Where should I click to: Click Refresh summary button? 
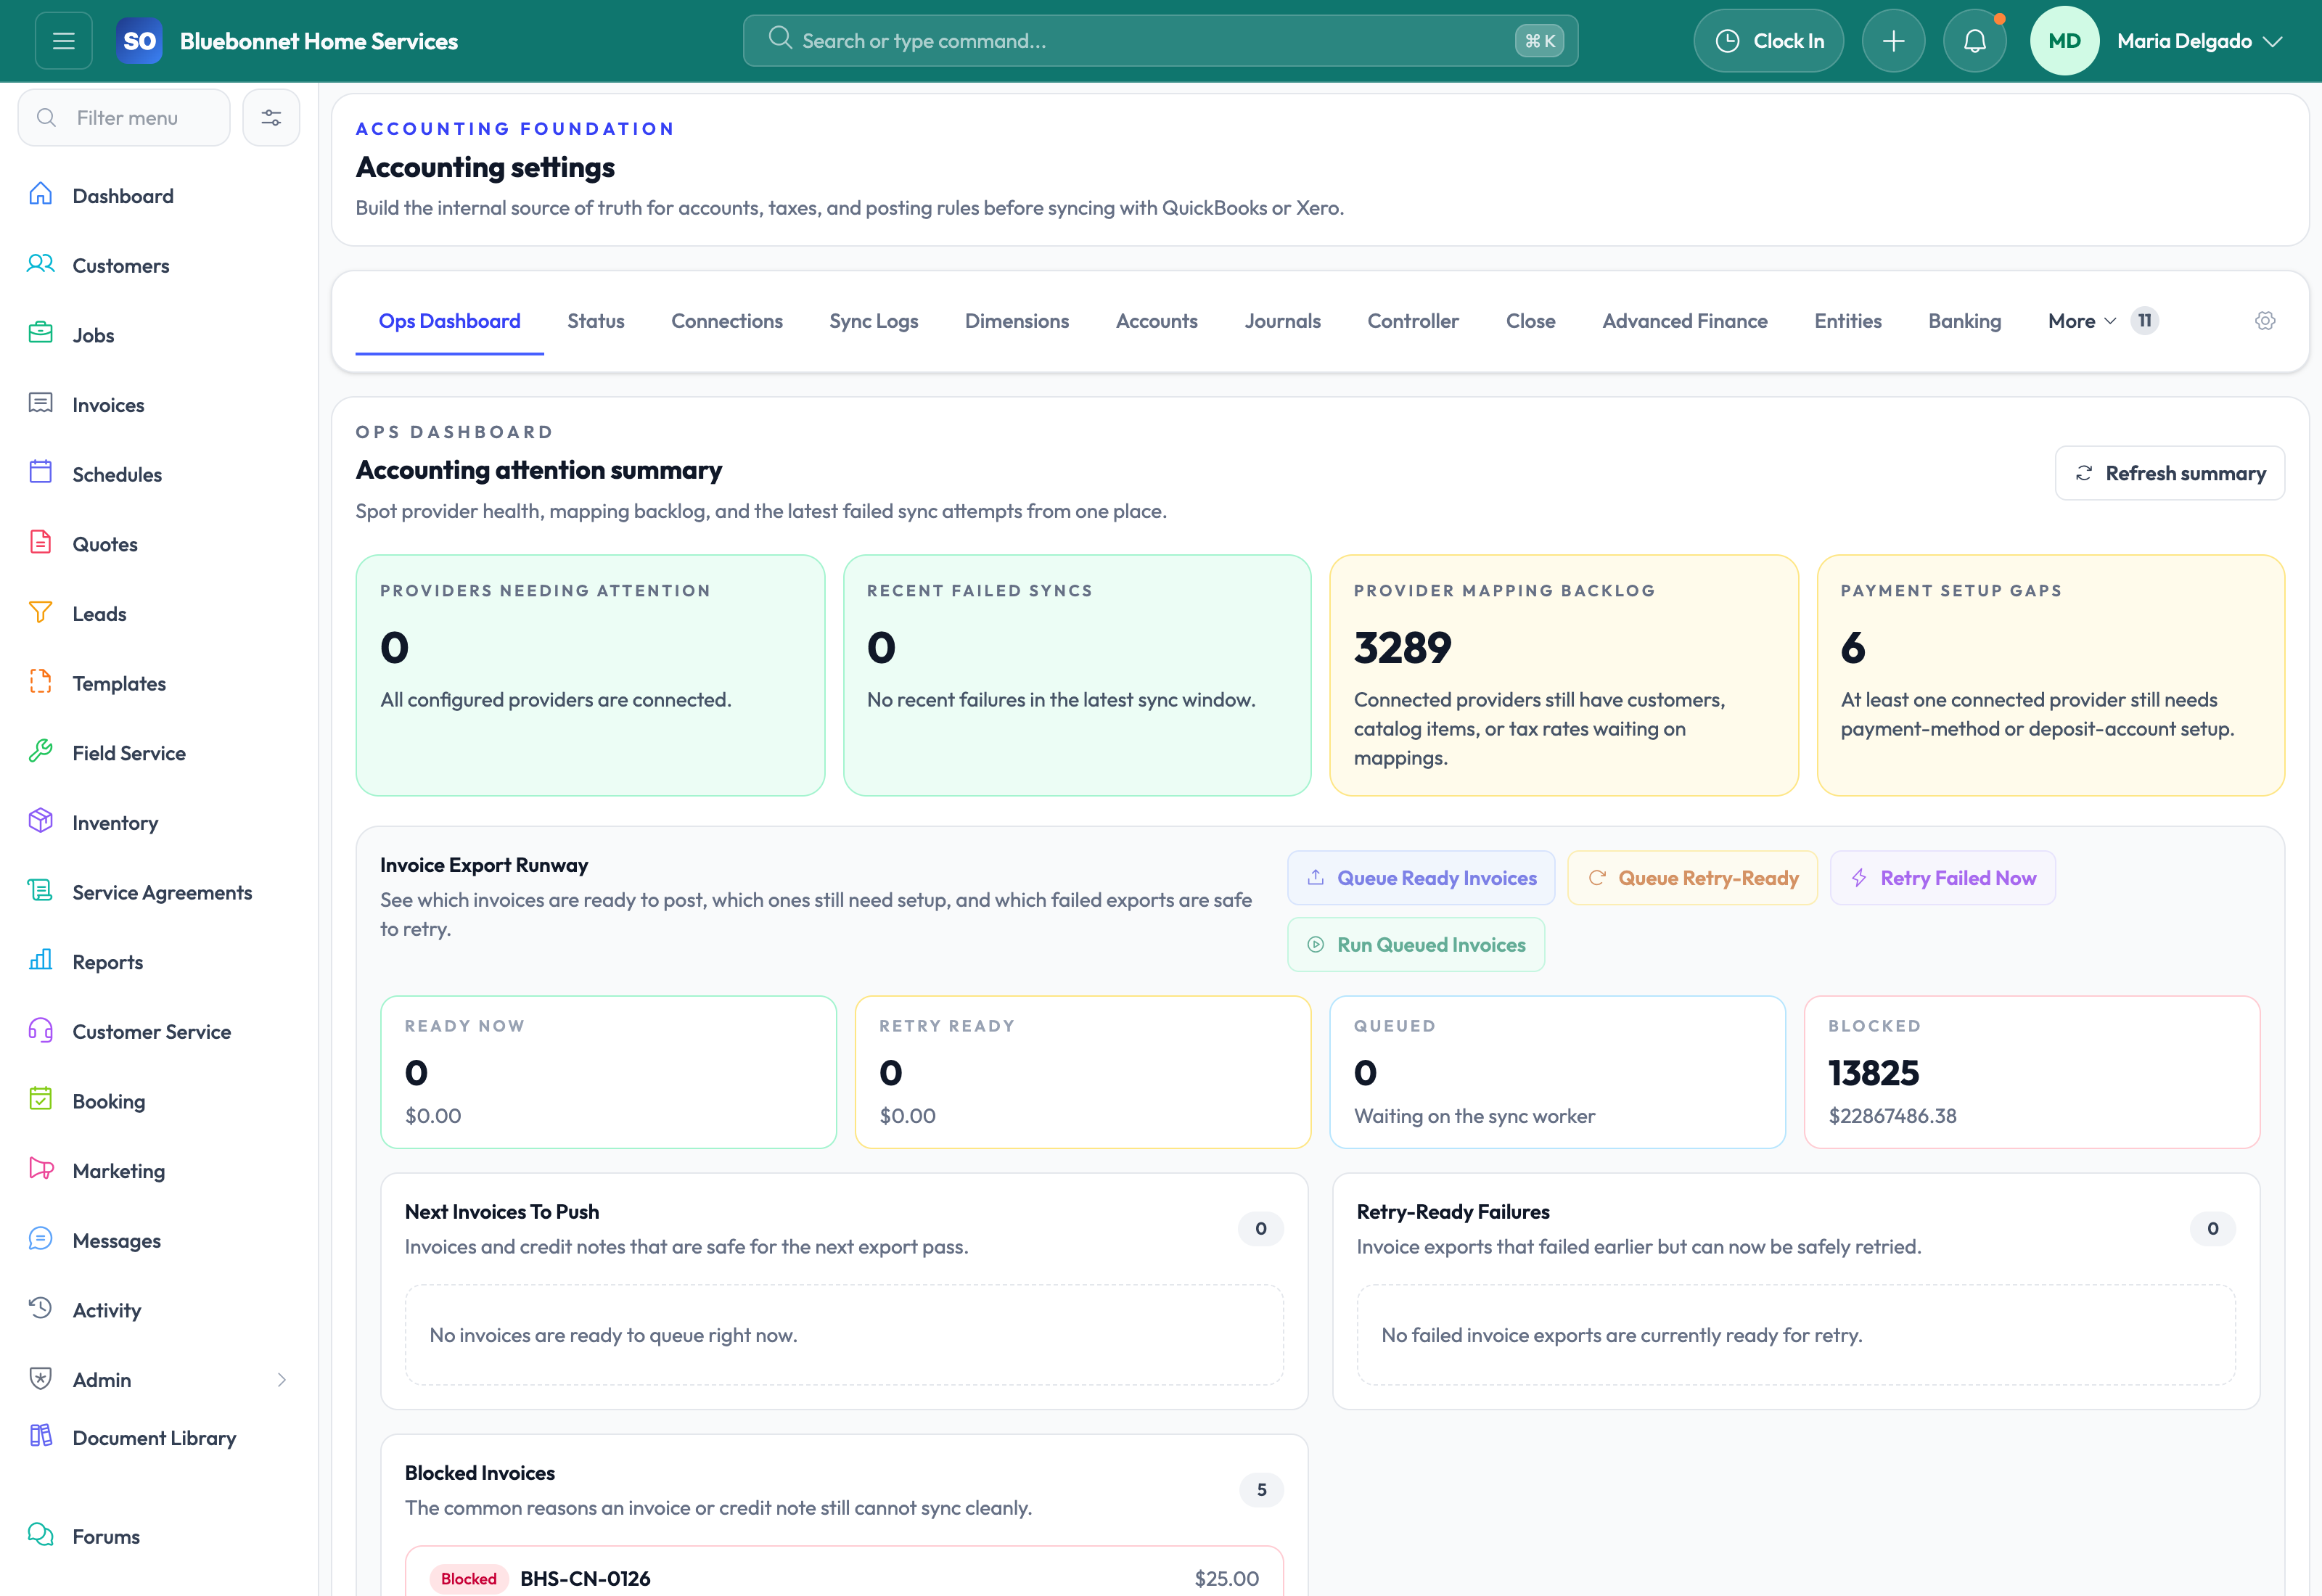2170,473
